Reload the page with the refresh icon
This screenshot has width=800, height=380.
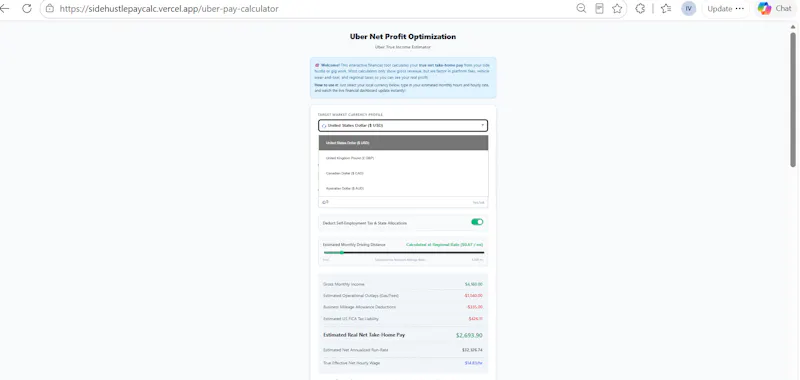click(27, 9)
